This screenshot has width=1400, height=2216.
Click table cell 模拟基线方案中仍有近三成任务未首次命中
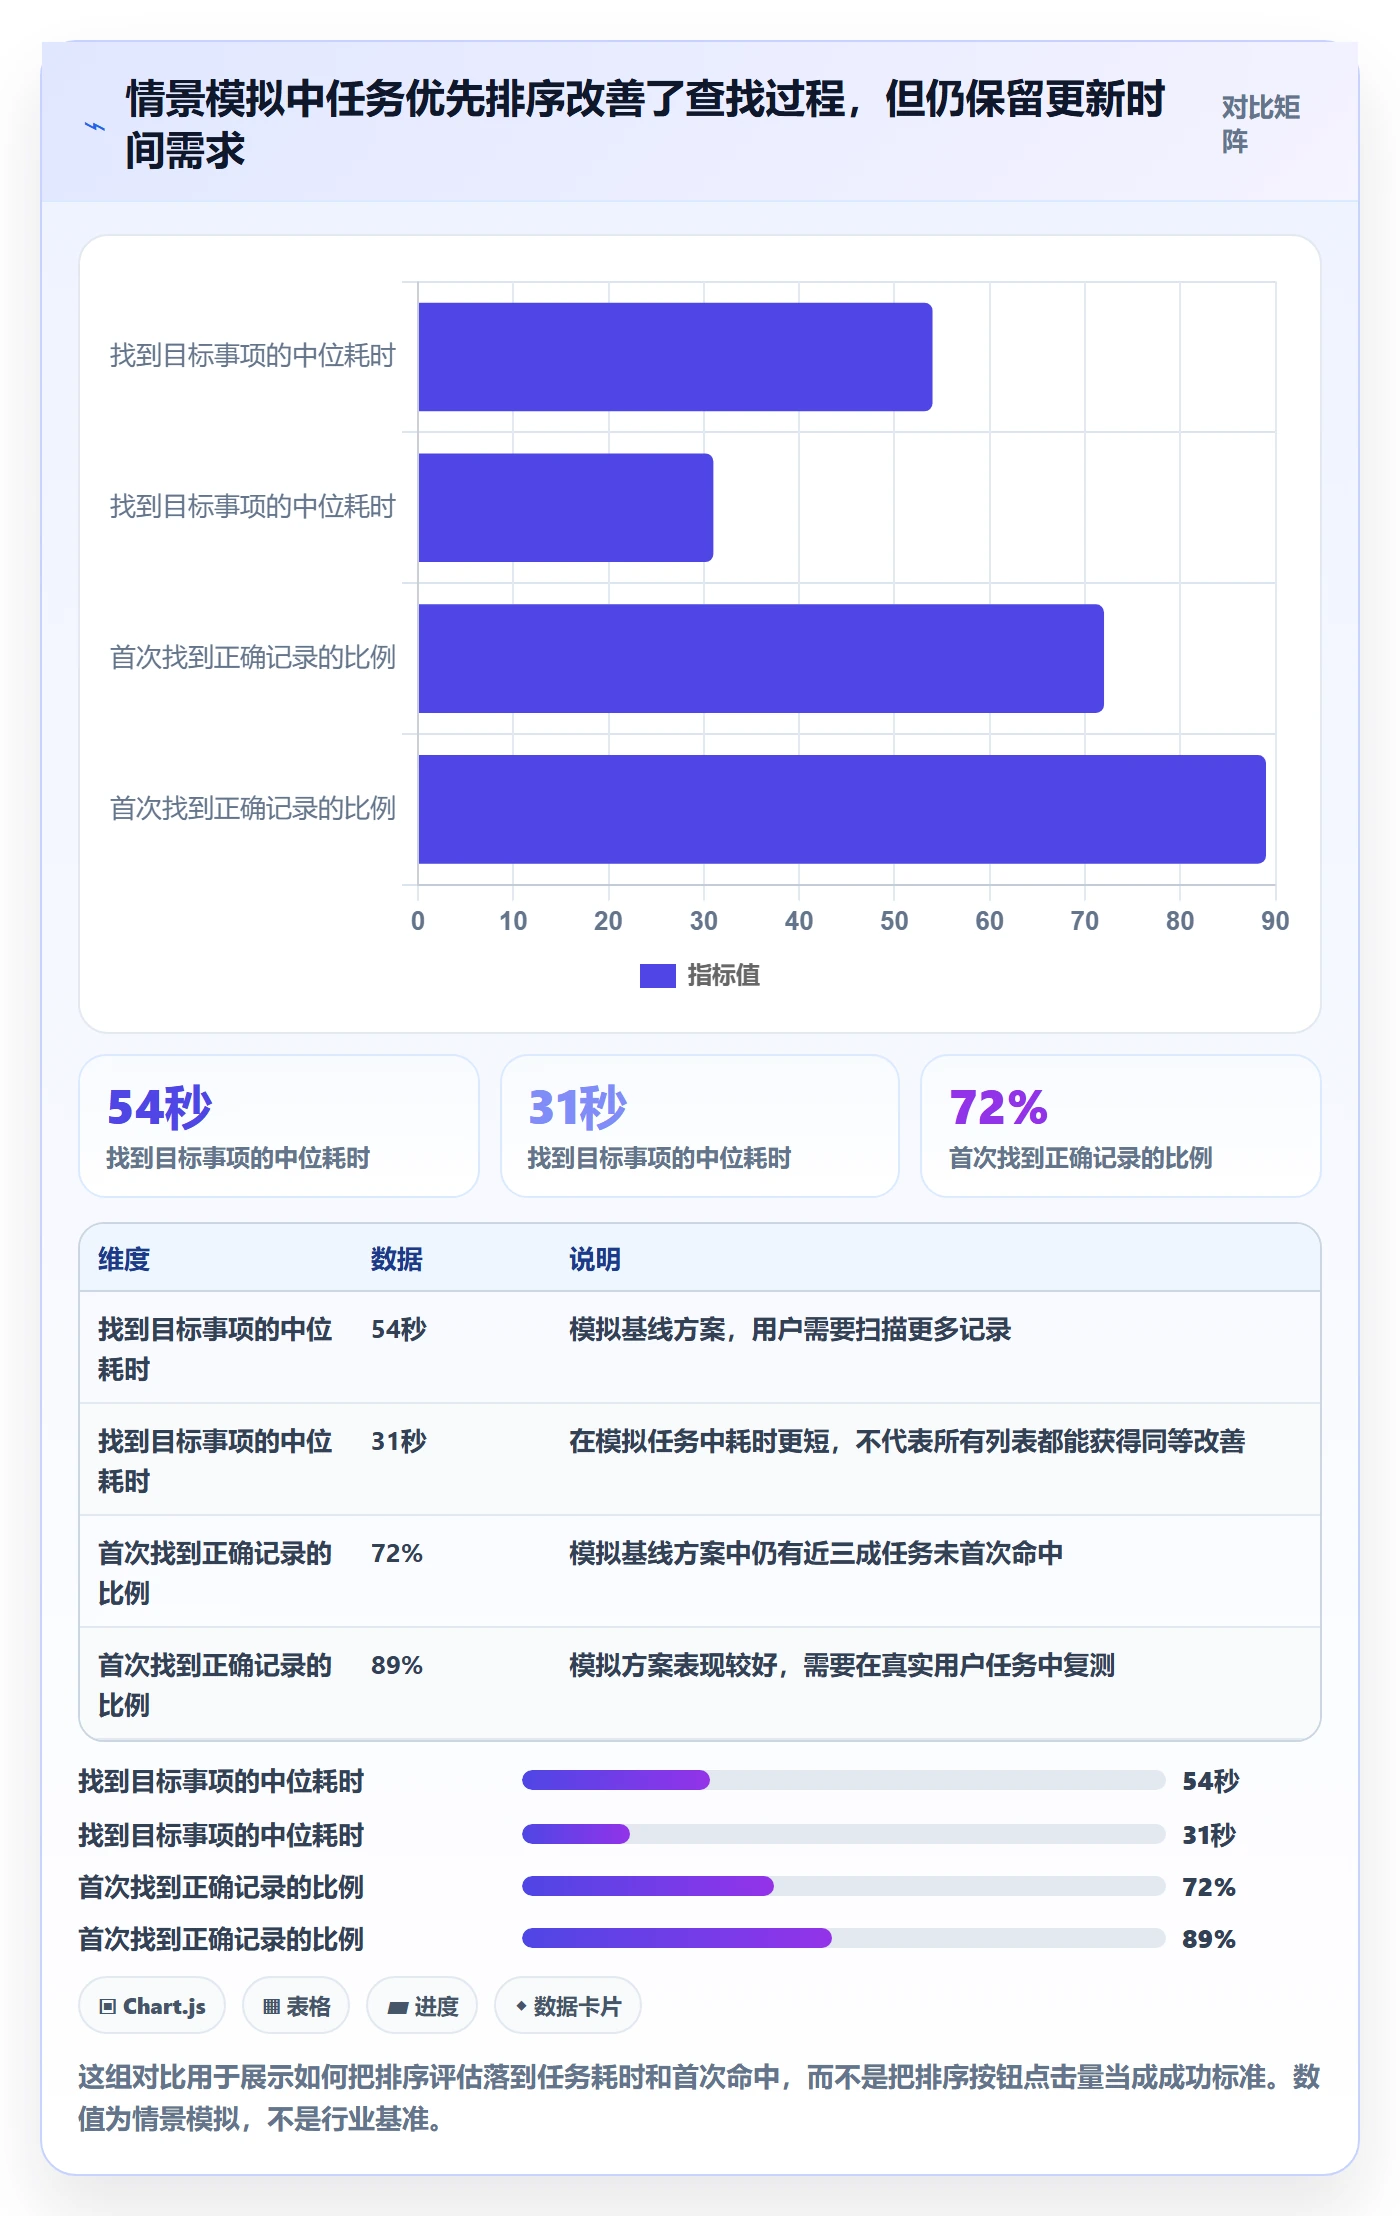pos(816,1553)
